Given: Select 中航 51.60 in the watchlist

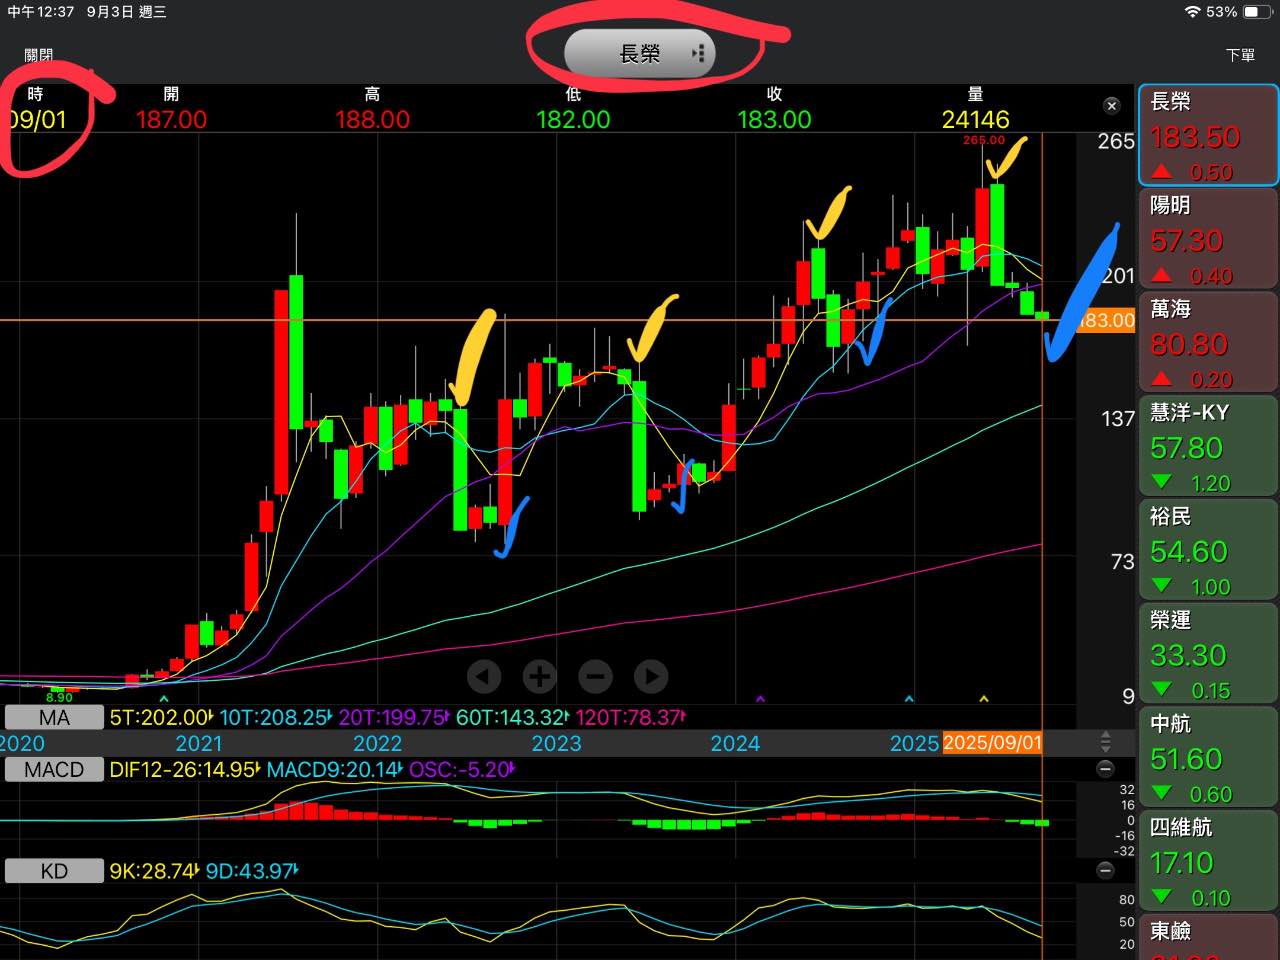Looking at the screenshot, I should pyautogui.click(x=1208, y=757).
